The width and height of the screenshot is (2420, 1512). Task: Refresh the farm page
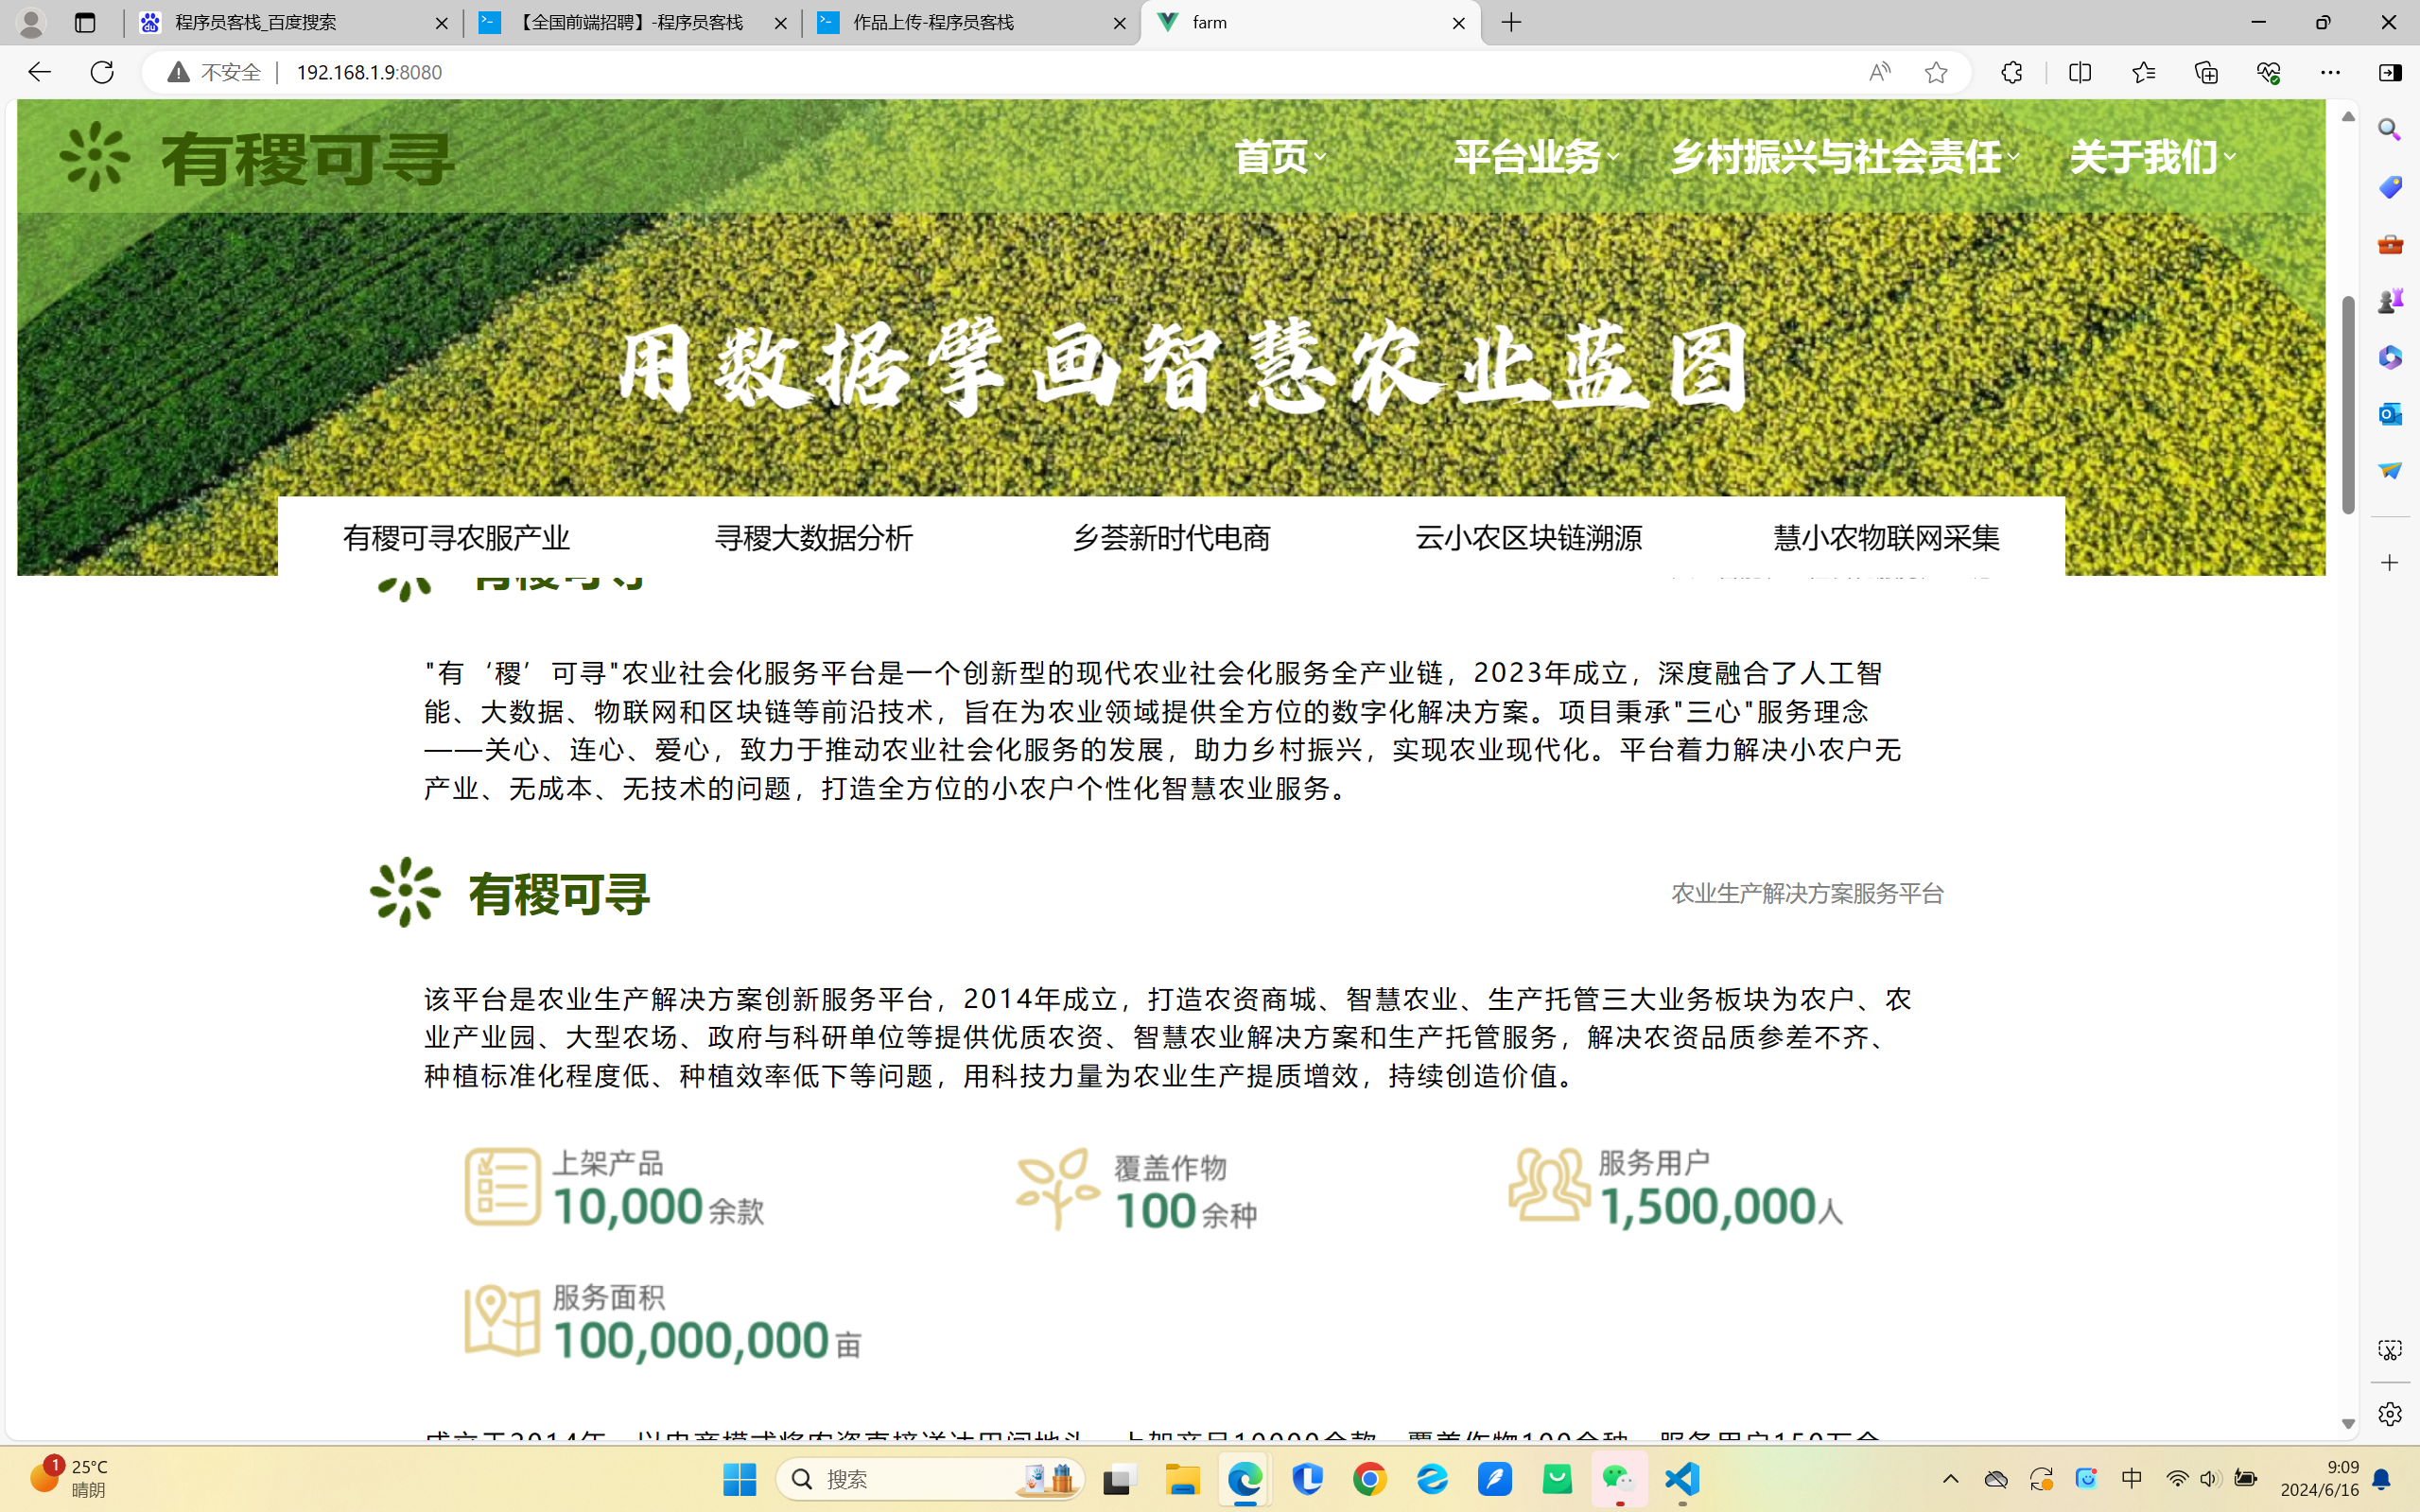(x=102, y=72)
